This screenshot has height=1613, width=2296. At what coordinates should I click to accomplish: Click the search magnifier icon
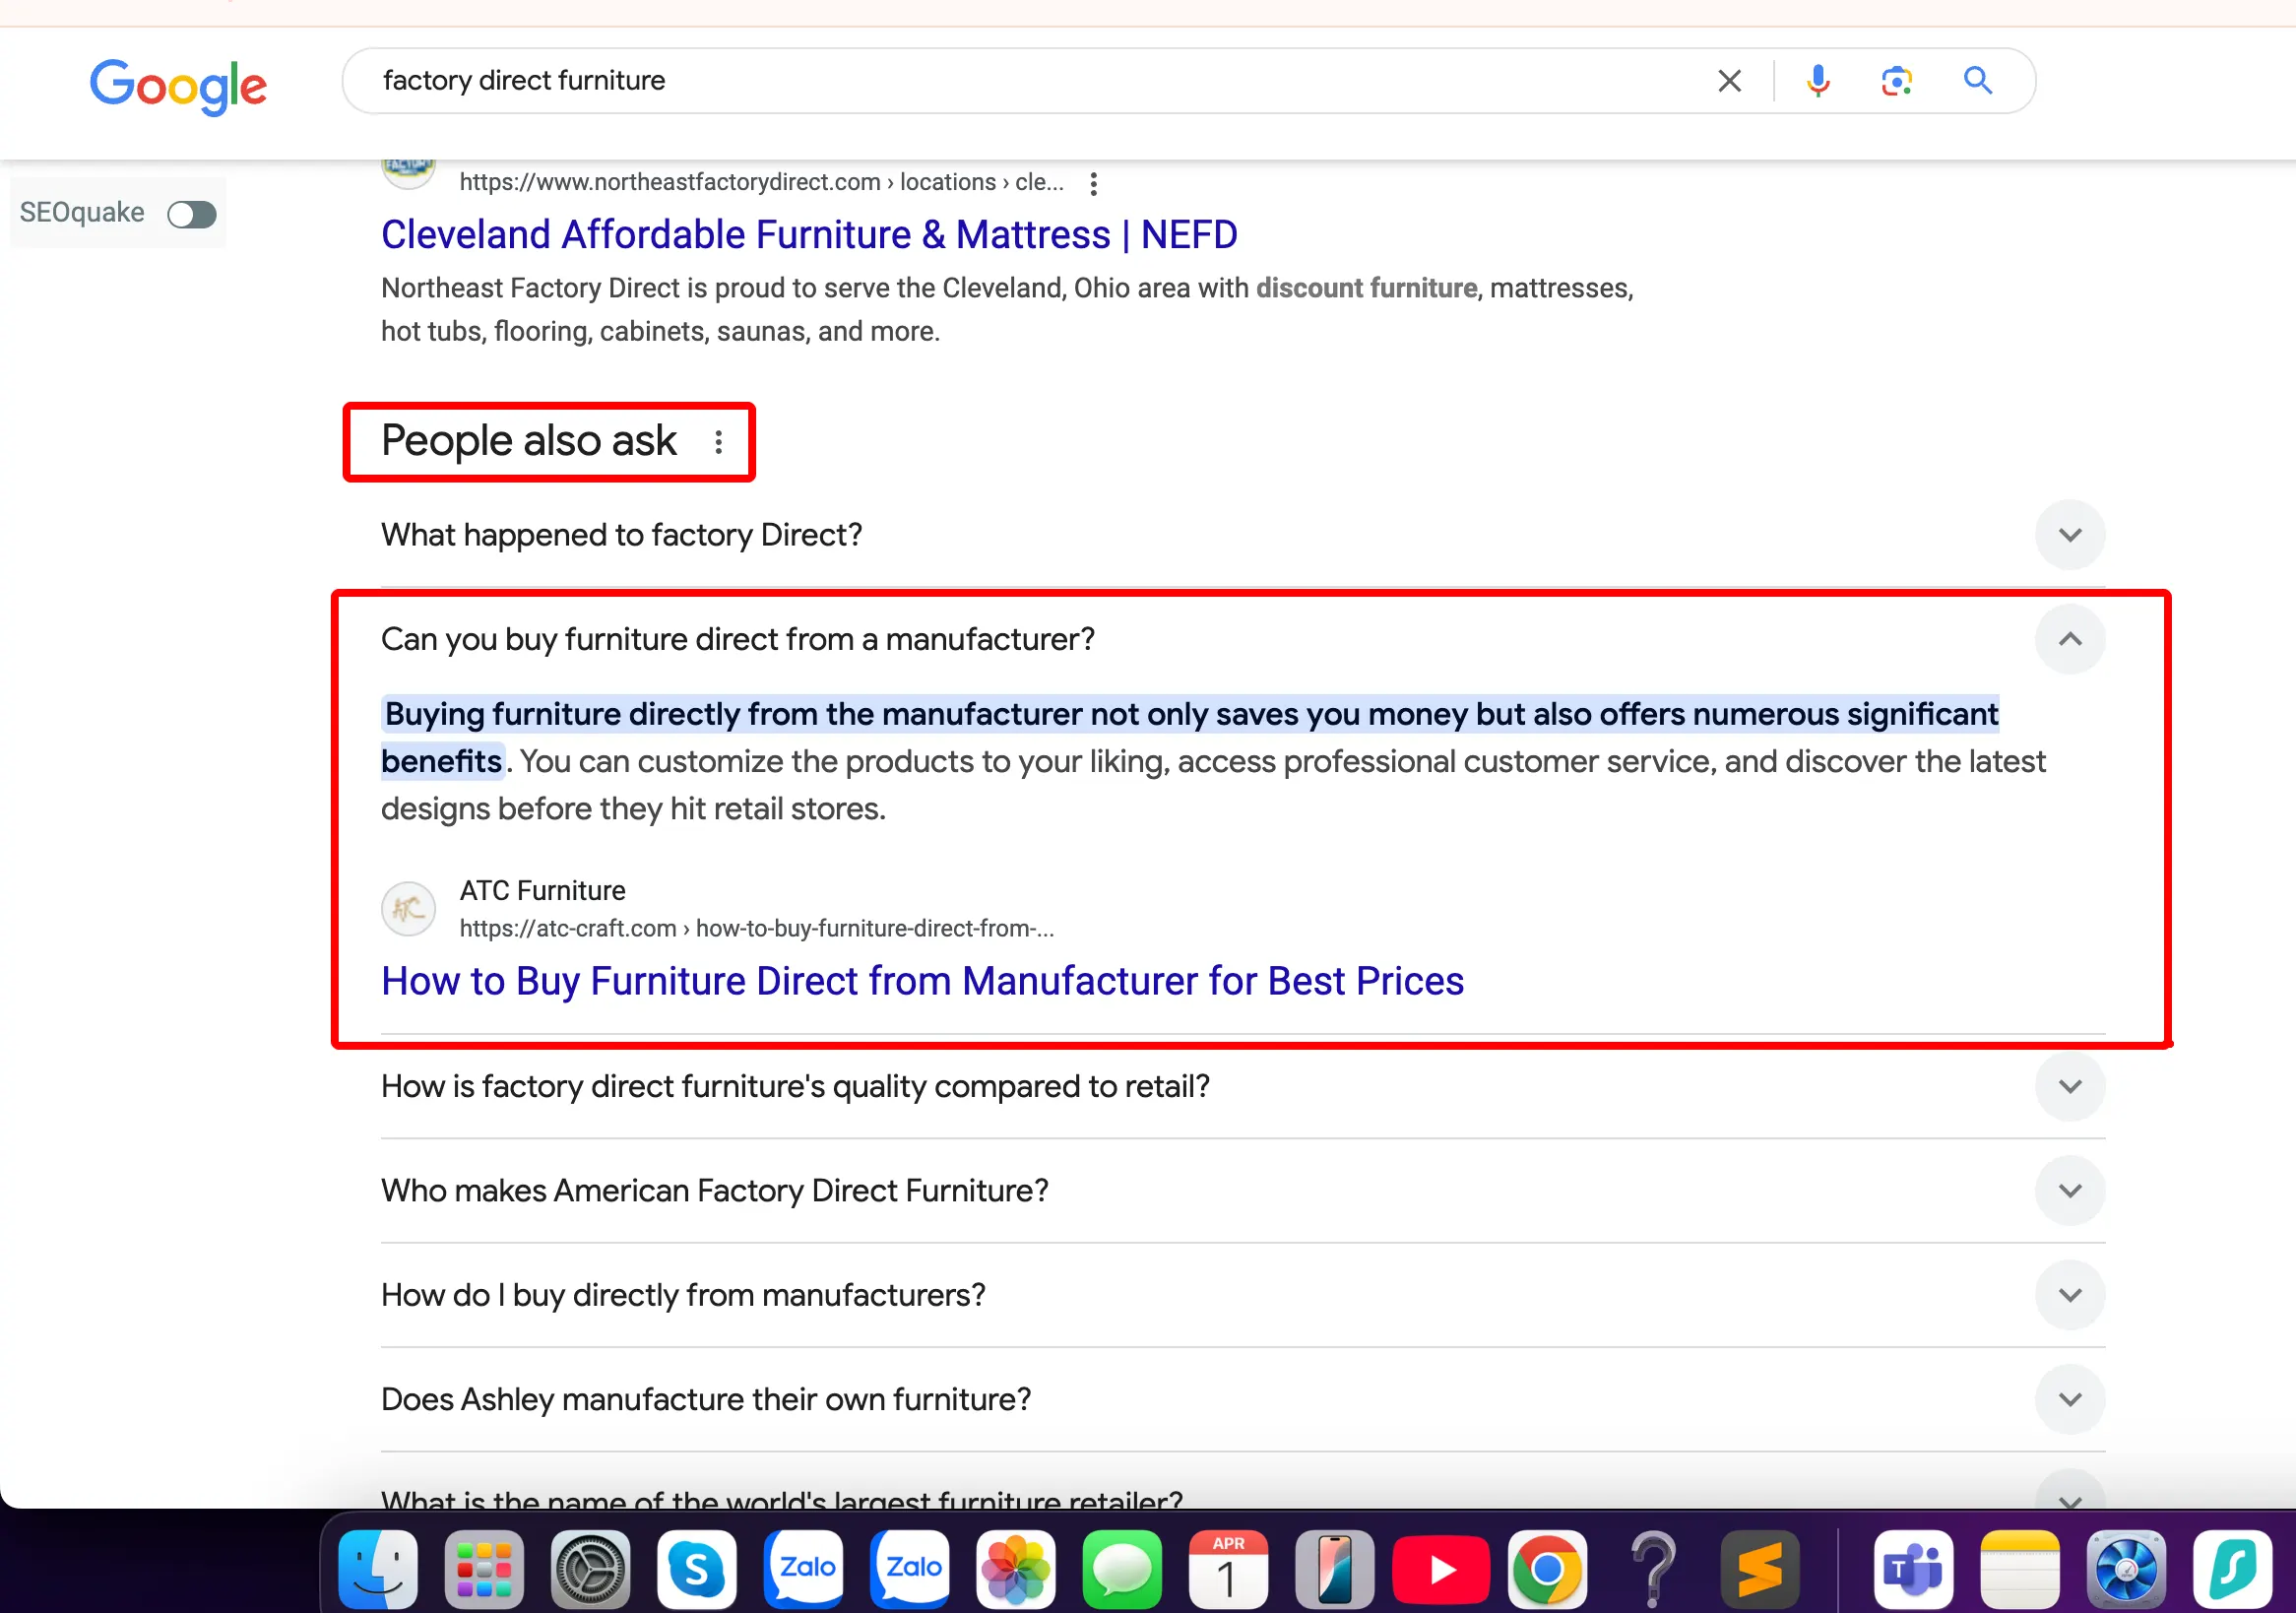coord(1977,80)
